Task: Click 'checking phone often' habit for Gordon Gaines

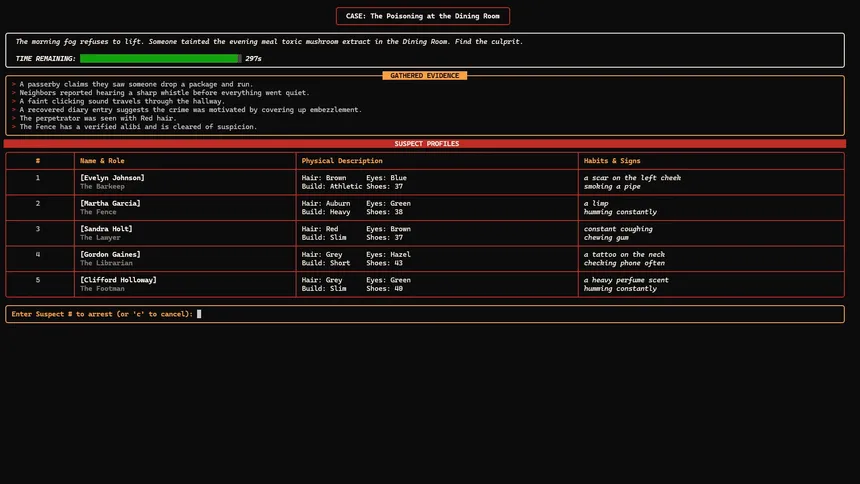Action: [624, 263]
